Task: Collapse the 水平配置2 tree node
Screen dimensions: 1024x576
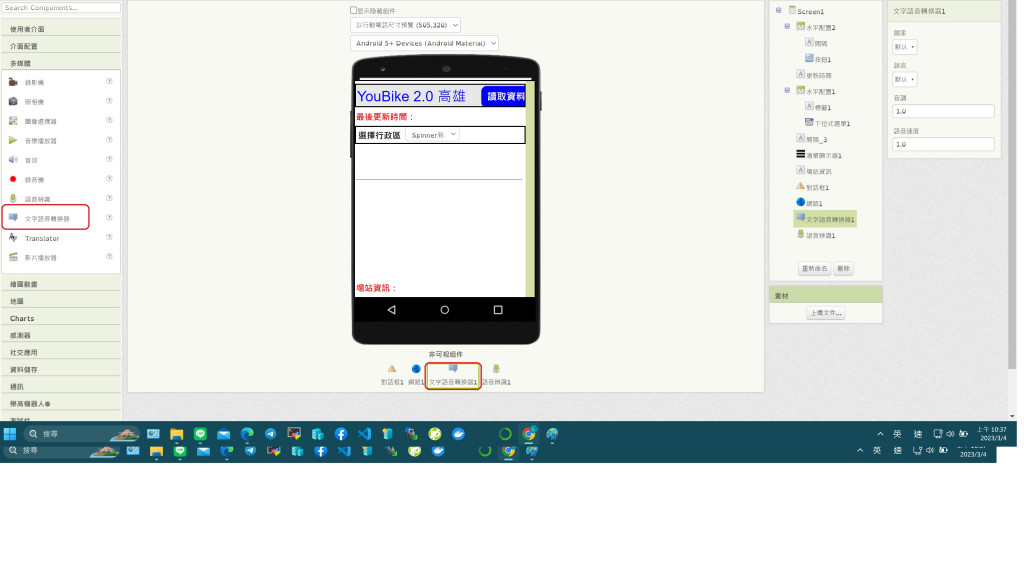Action: tap(787, 27)
